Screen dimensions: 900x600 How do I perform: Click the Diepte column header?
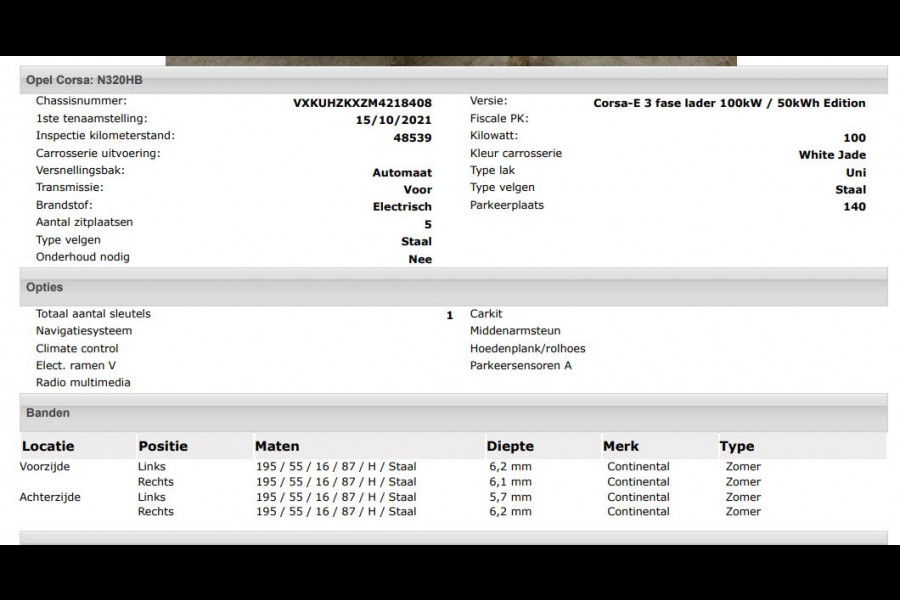coord(510,446)
